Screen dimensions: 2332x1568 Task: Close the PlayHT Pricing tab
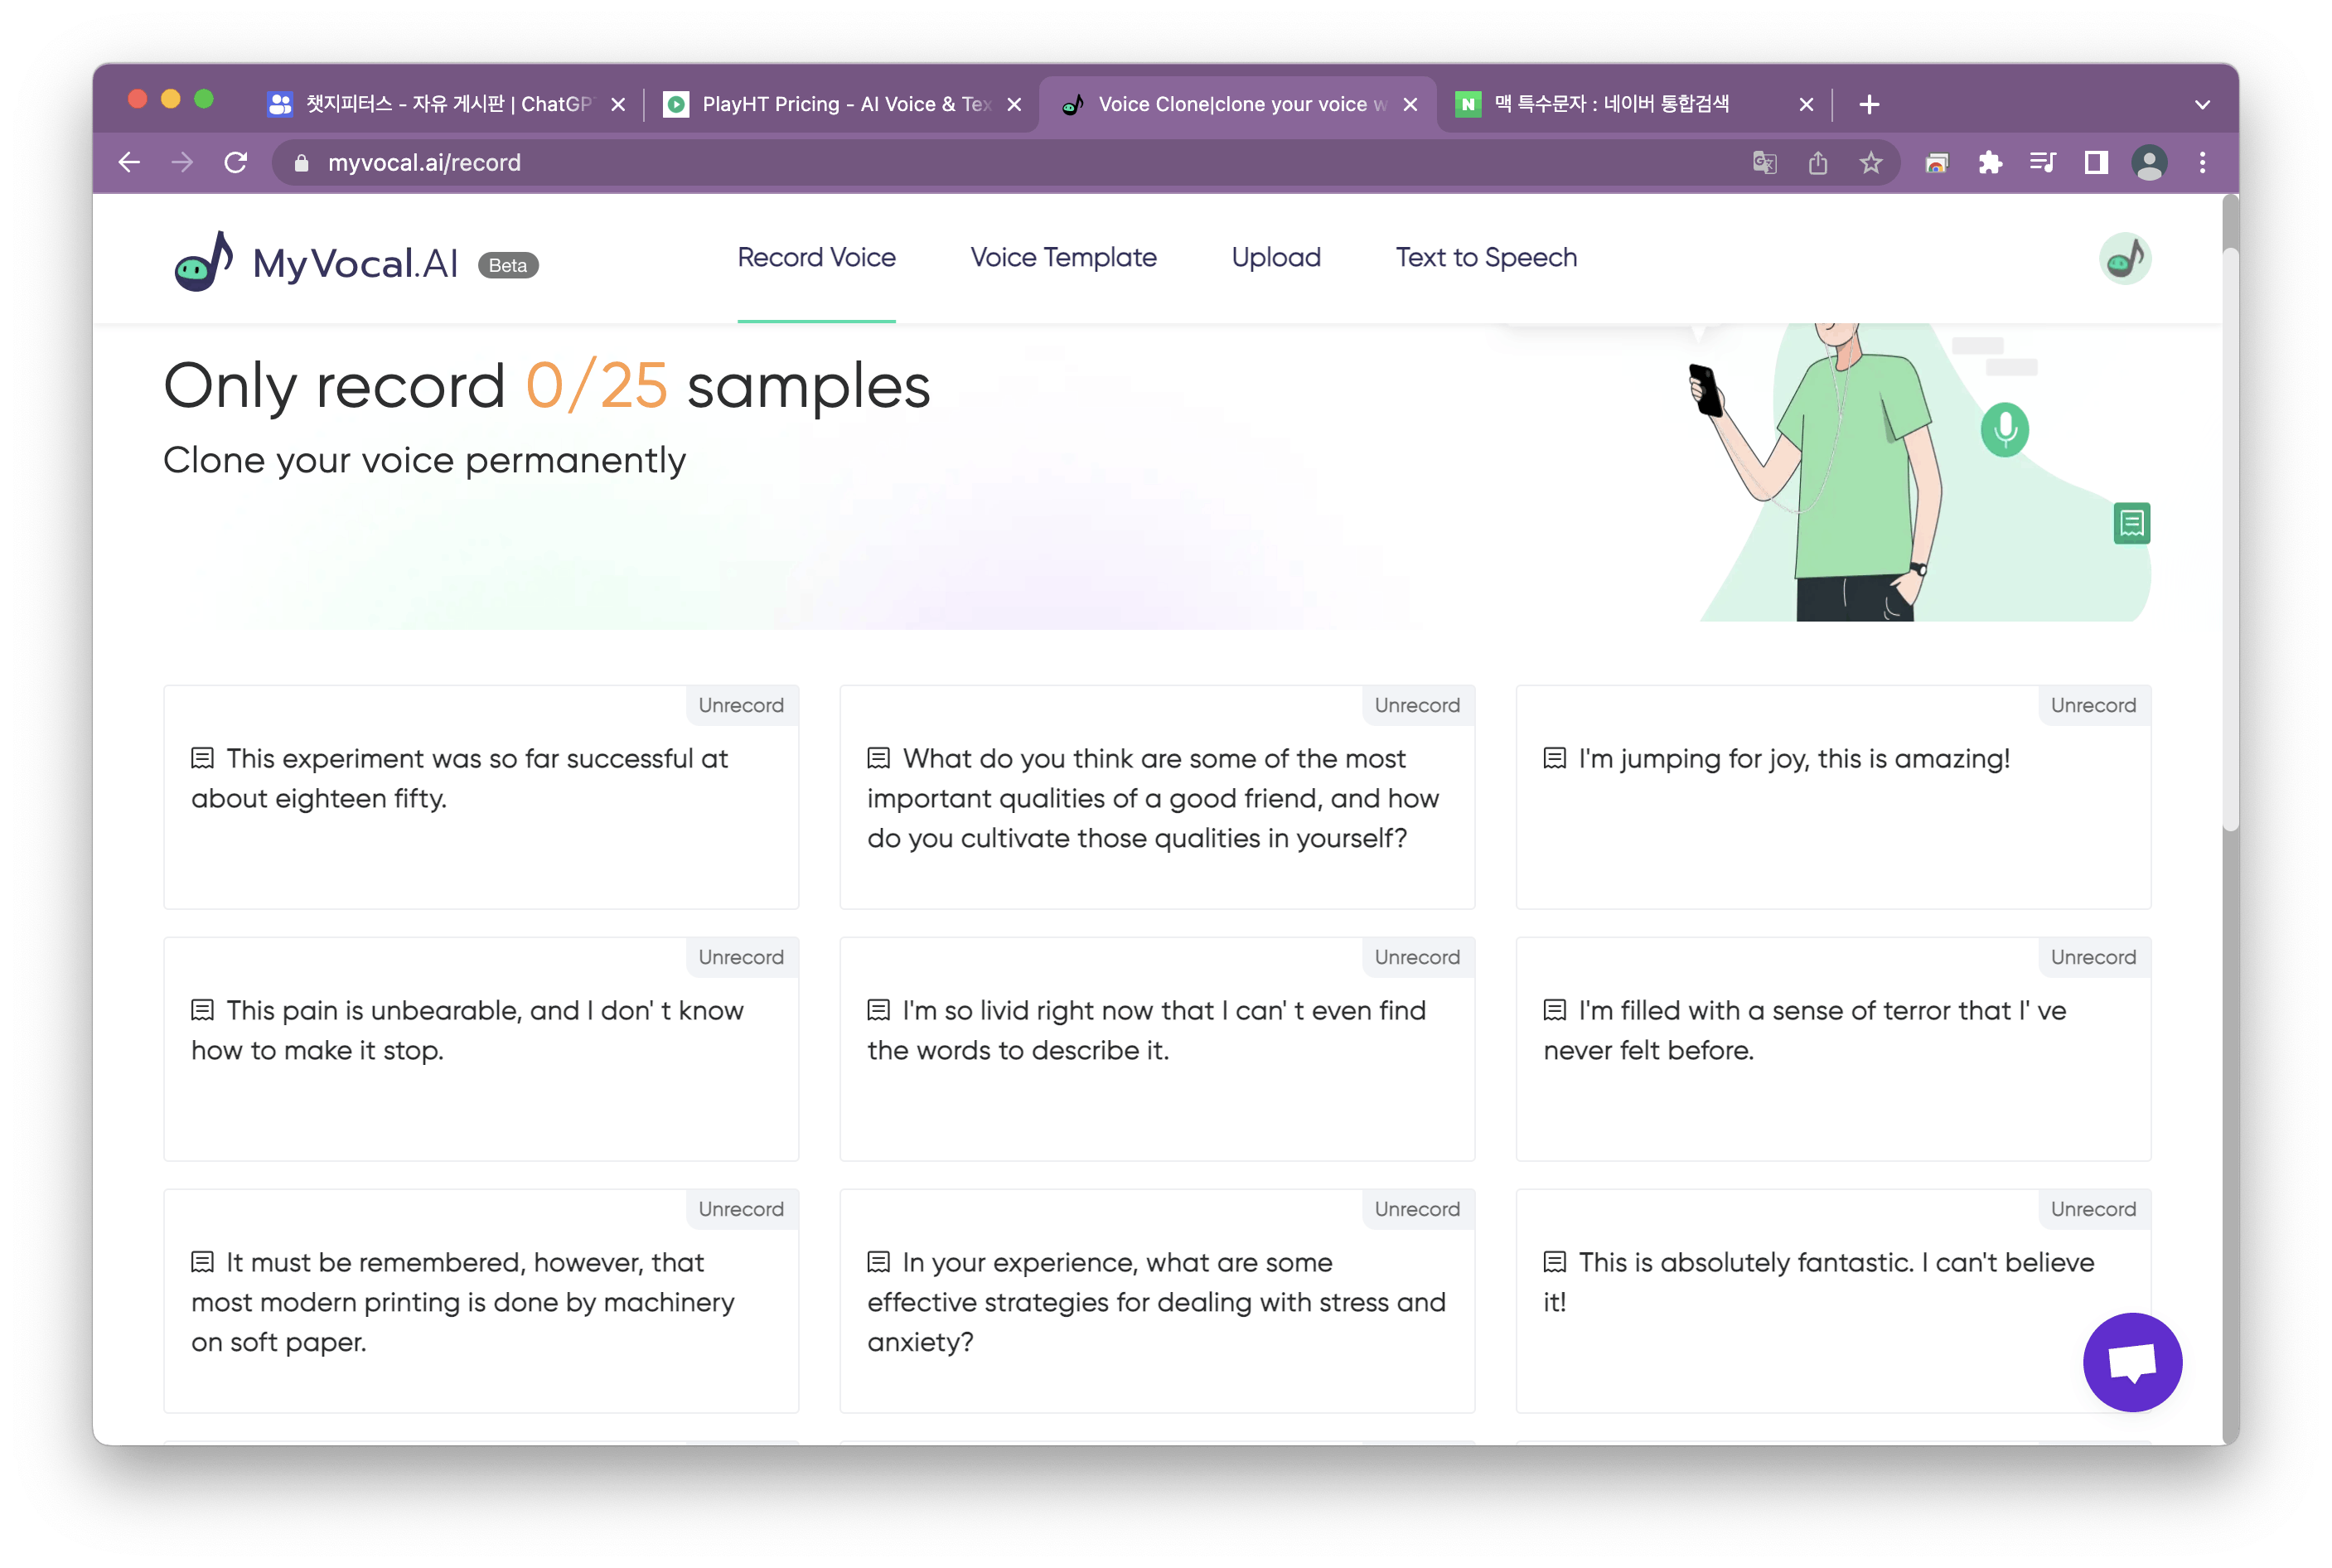1014,104
